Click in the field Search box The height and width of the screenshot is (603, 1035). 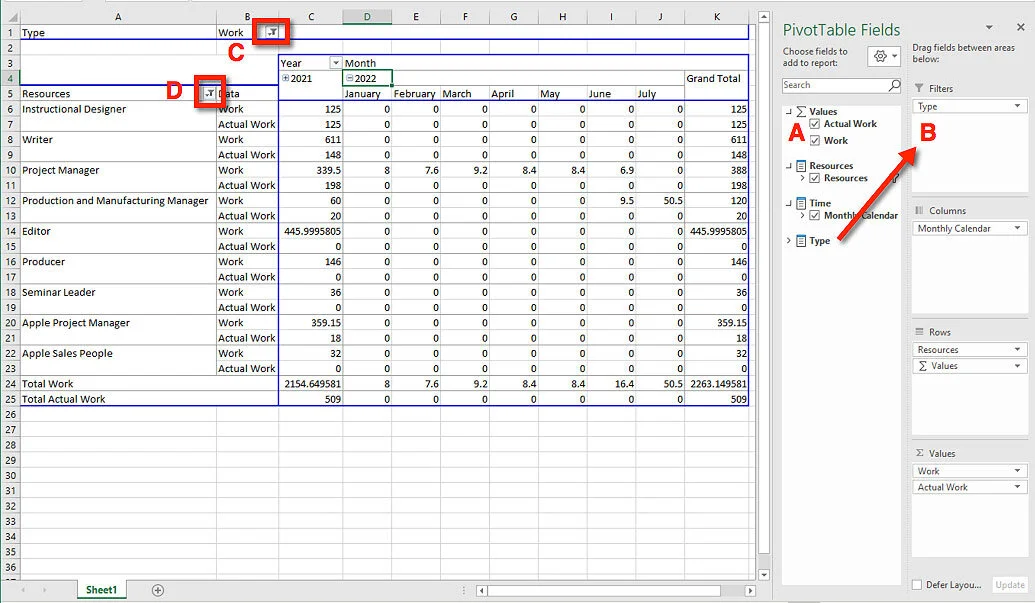click(x=835, y=85)
